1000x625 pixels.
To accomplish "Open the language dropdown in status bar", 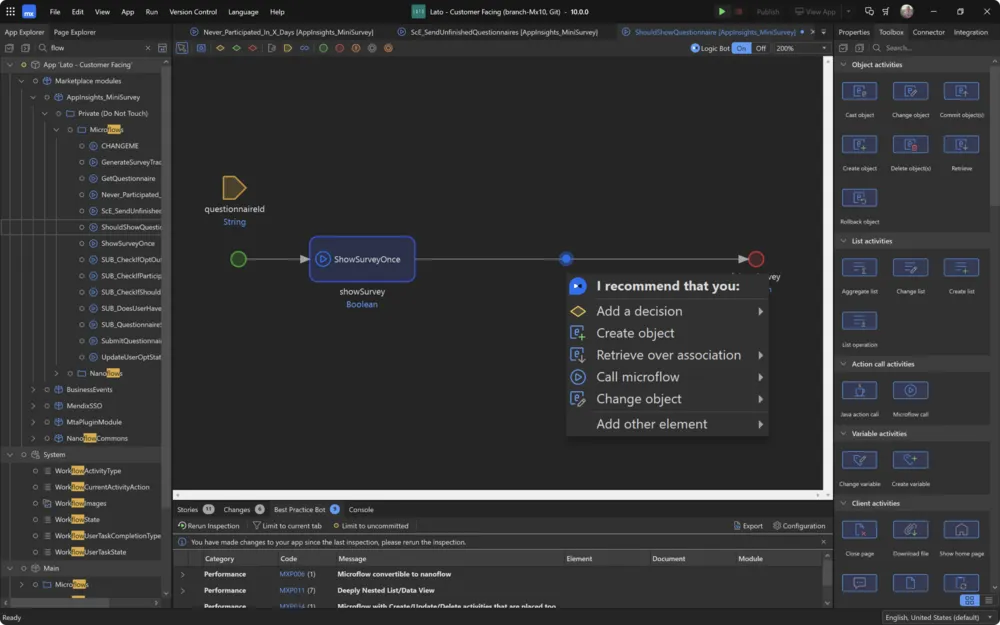I will [x=938, y=617].
